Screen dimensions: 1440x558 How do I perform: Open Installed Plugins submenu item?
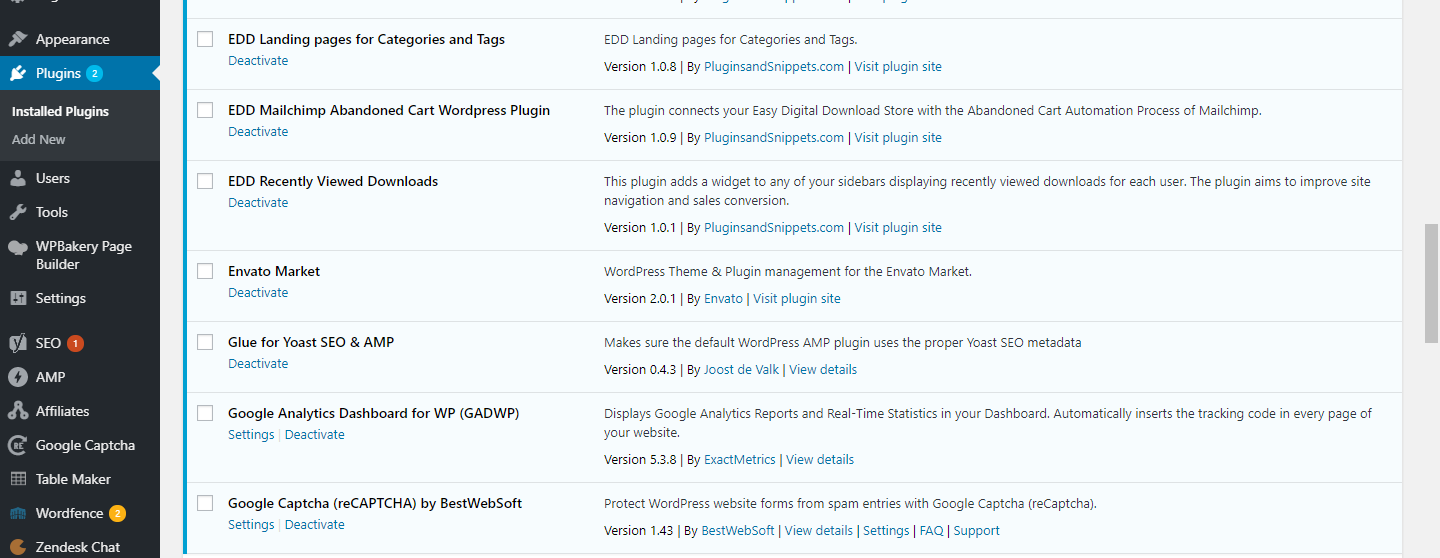(x=60, y=111)
